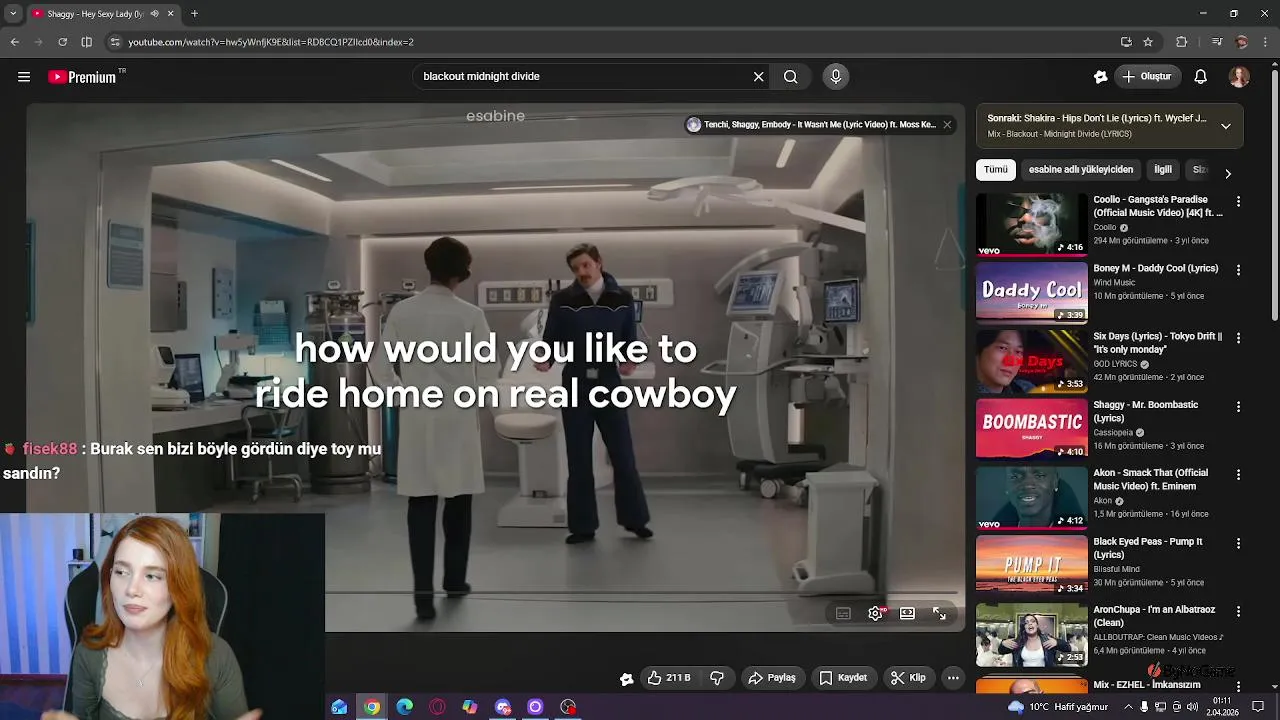The image size is (1280, 720).
Task: Dislike the video with thumbs-down
Action: pyautogui.click(x=717, y=678)
